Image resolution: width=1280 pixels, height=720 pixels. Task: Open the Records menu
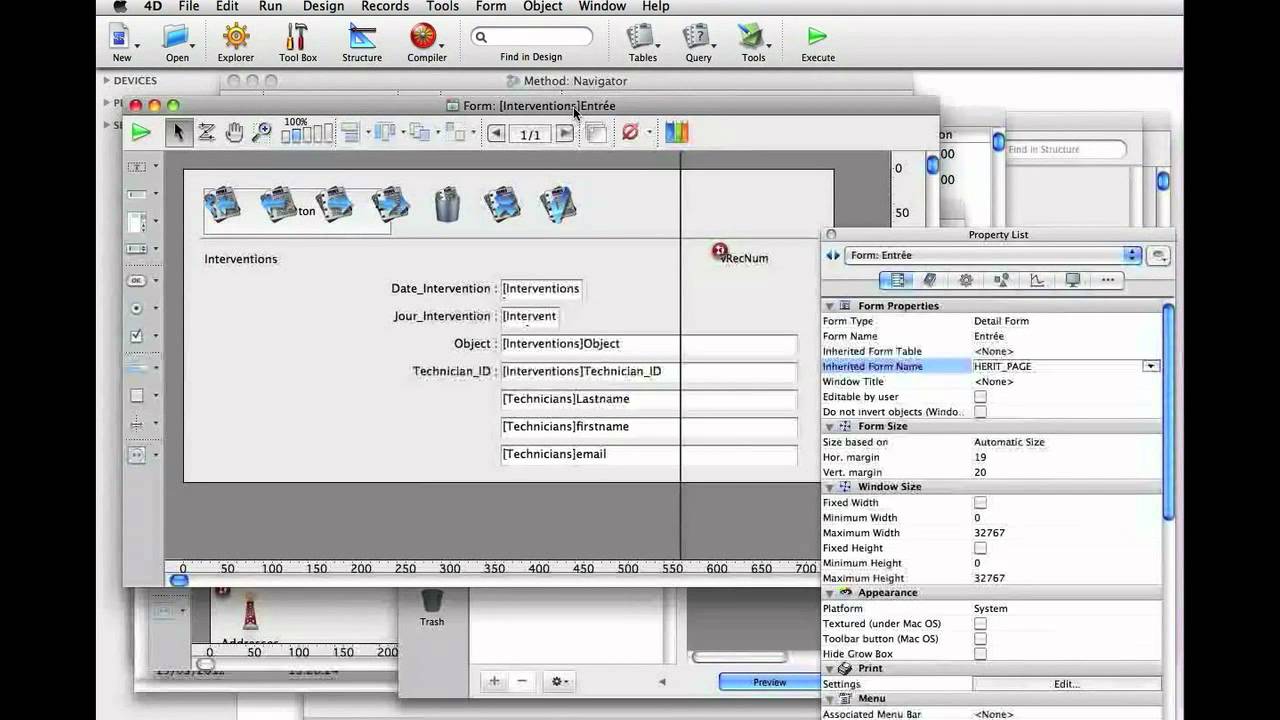click(x=385, y=6)
